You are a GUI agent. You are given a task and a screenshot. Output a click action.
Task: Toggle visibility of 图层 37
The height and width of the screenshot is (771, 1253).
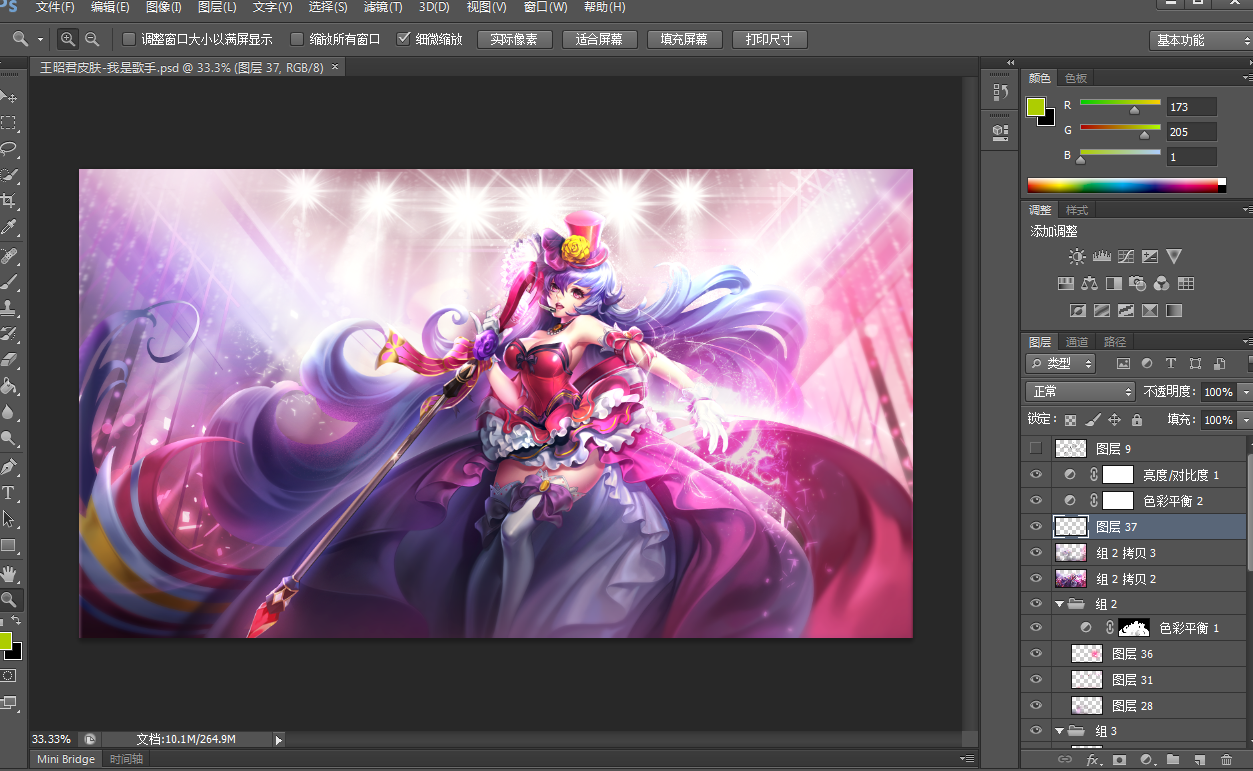pos(1036,527)
